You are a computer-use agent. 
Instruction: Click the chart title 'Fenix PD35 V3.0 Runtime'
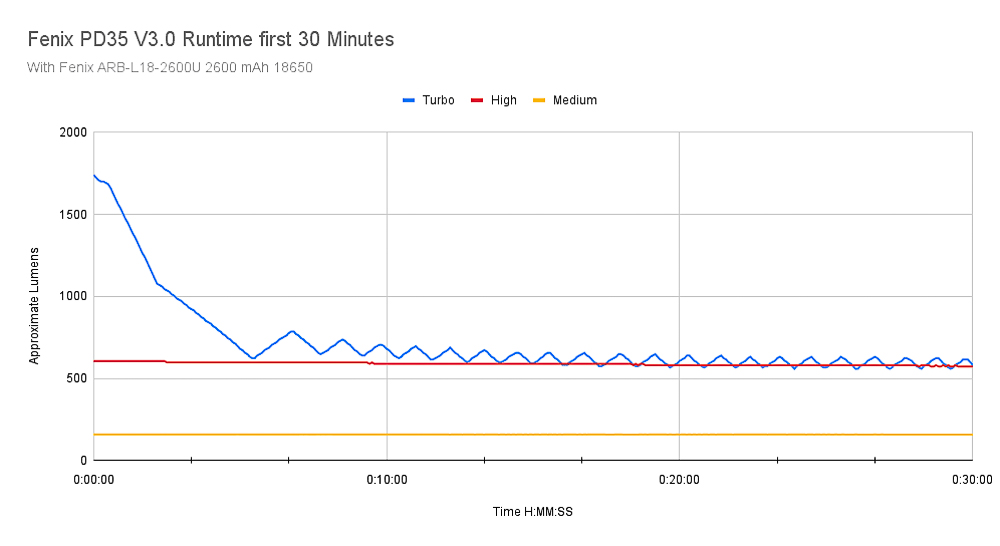coord(212,40)
